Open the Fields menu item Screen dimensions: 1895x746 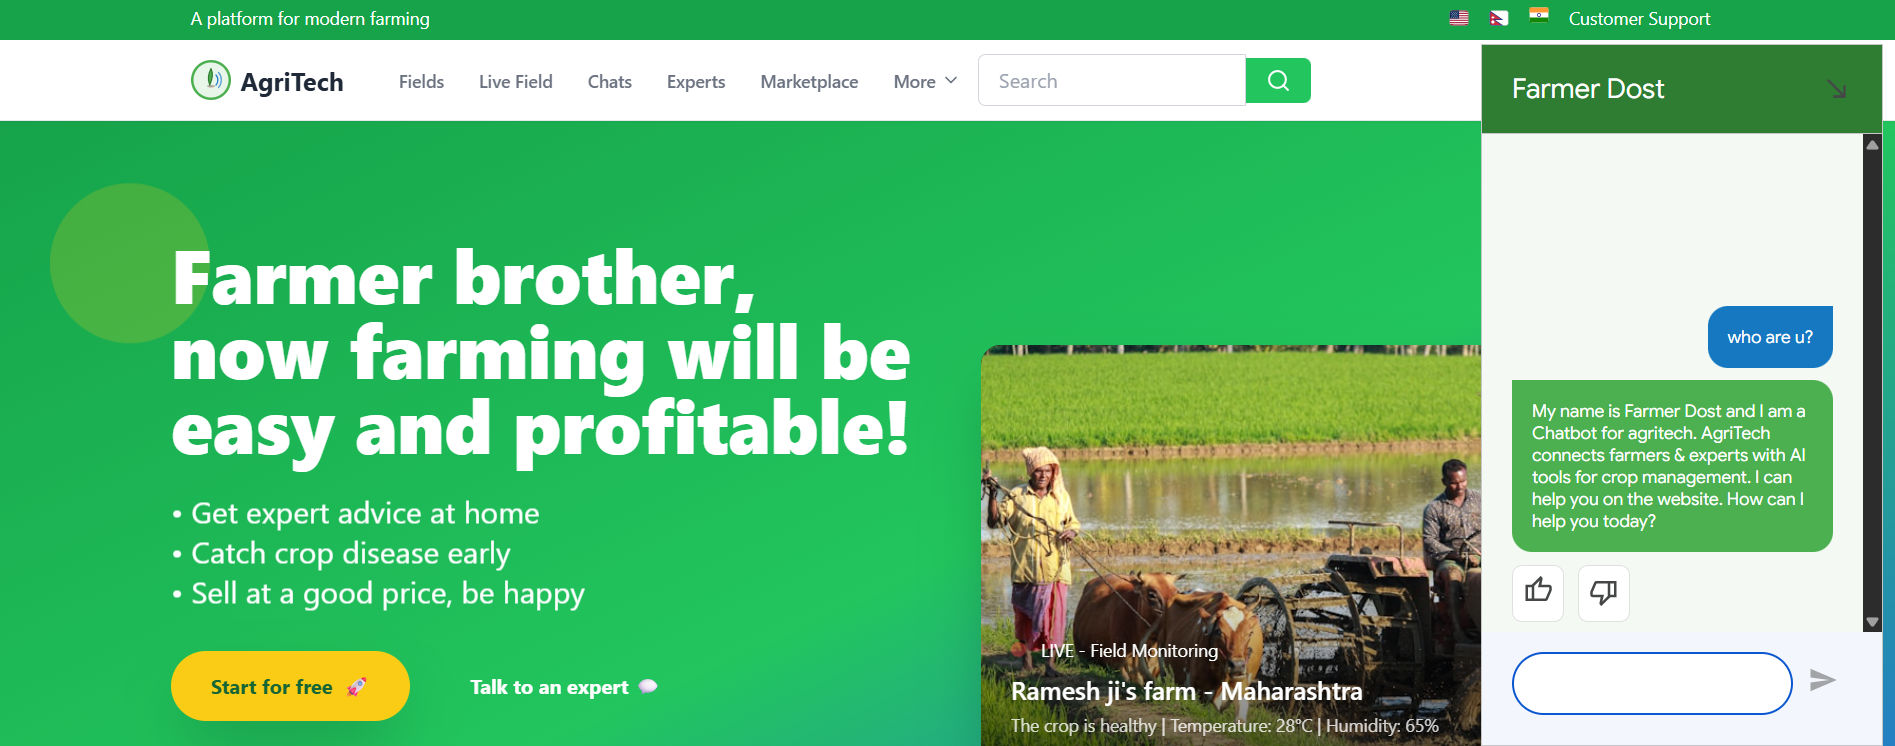(421, 82)
